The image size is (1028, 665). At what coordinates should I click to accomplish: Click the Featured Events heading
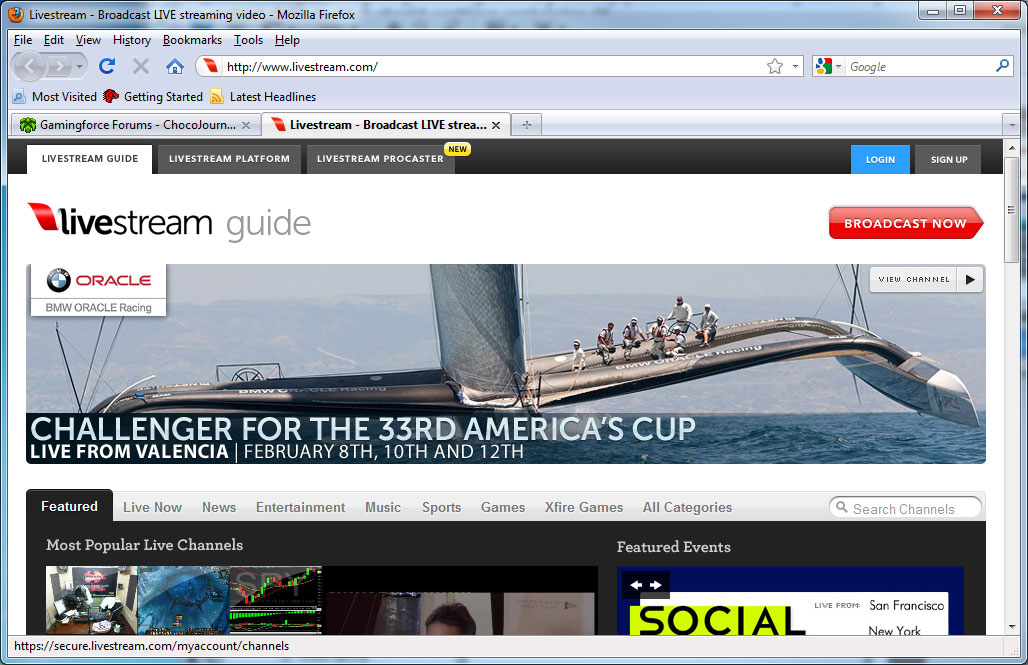[673, 547]
